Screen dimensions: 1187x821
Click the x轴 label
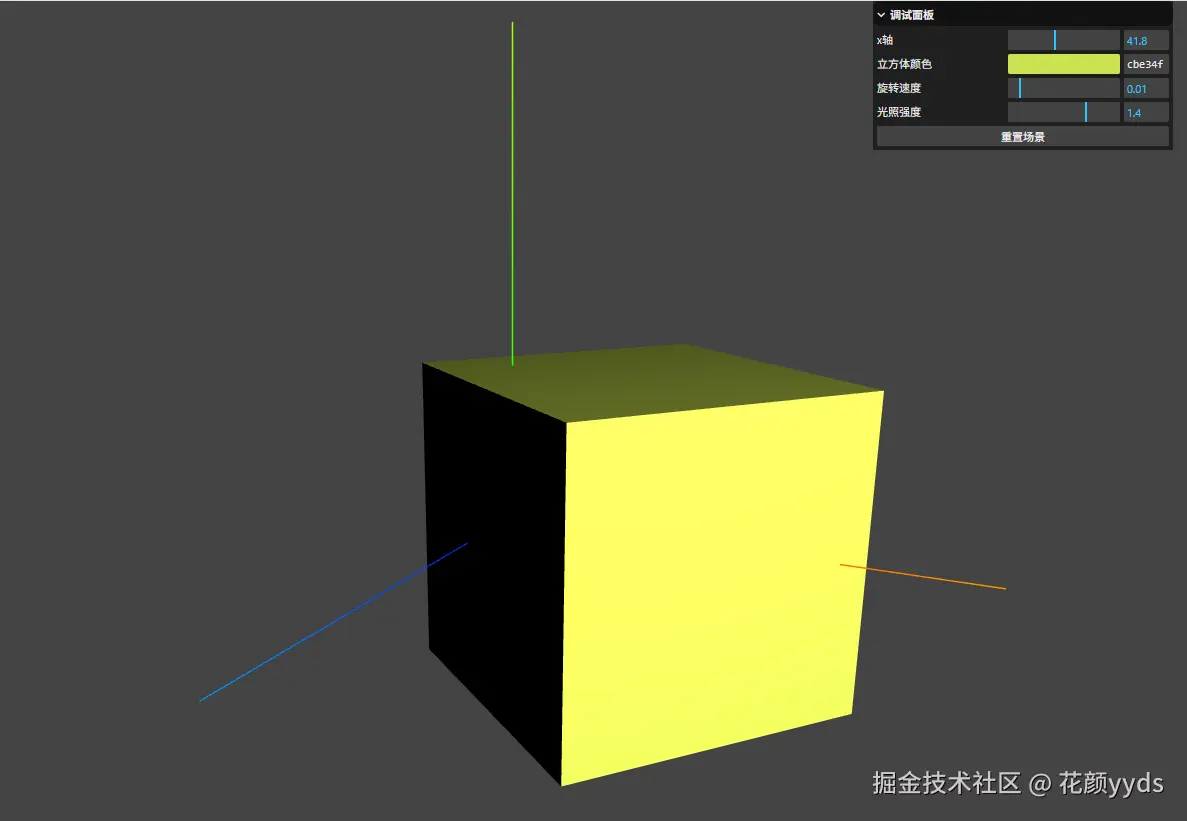coord(885,40)
